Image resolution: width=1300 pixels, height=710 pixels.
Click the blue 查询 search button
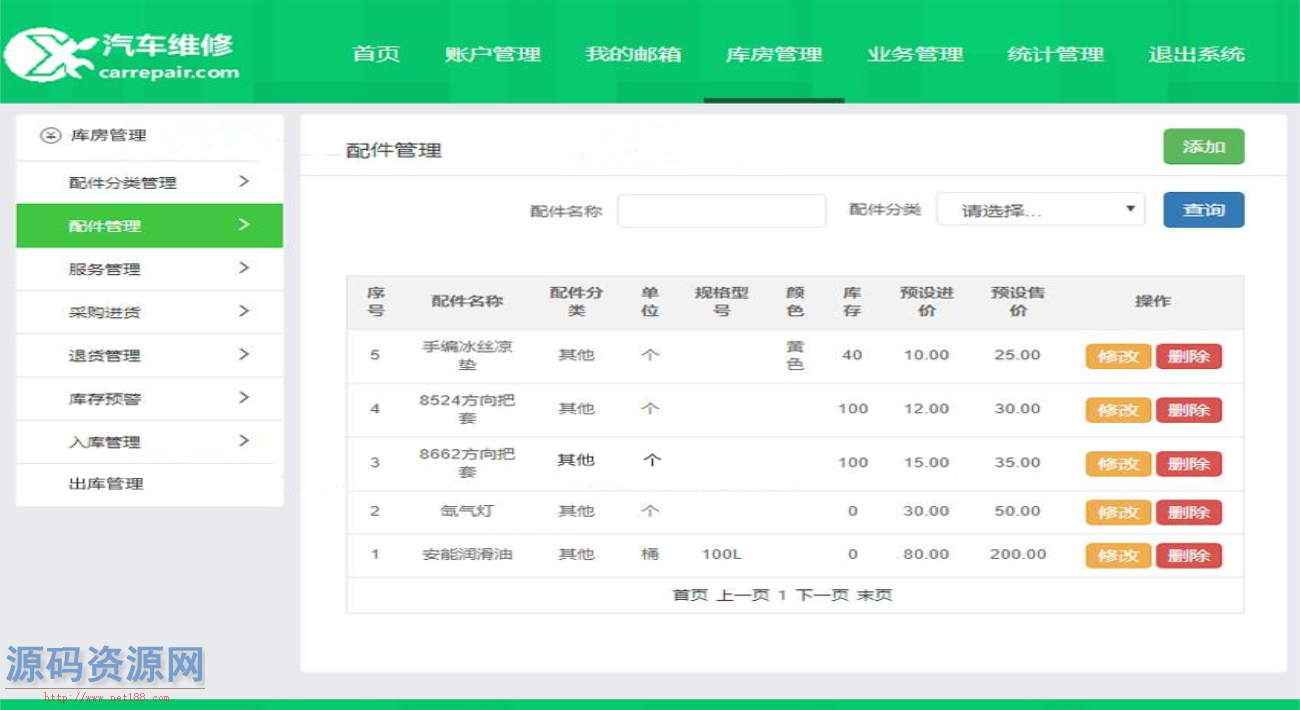coord(1203,210)
